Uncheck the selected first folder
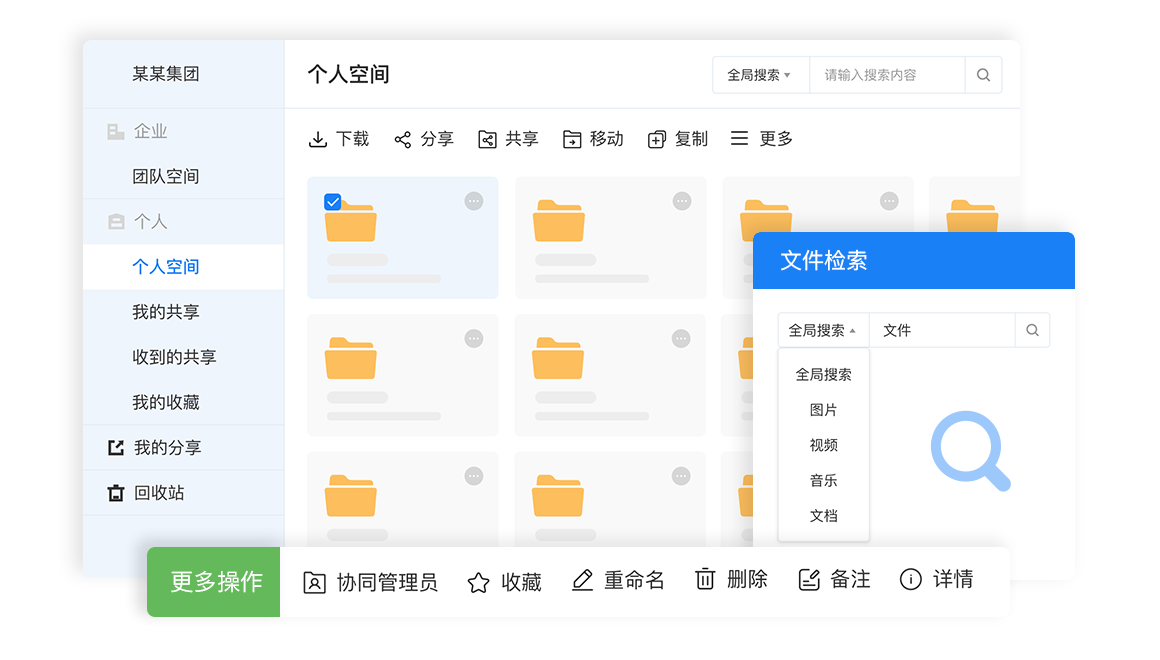The image size is (1160, 660). coord(333,201)
